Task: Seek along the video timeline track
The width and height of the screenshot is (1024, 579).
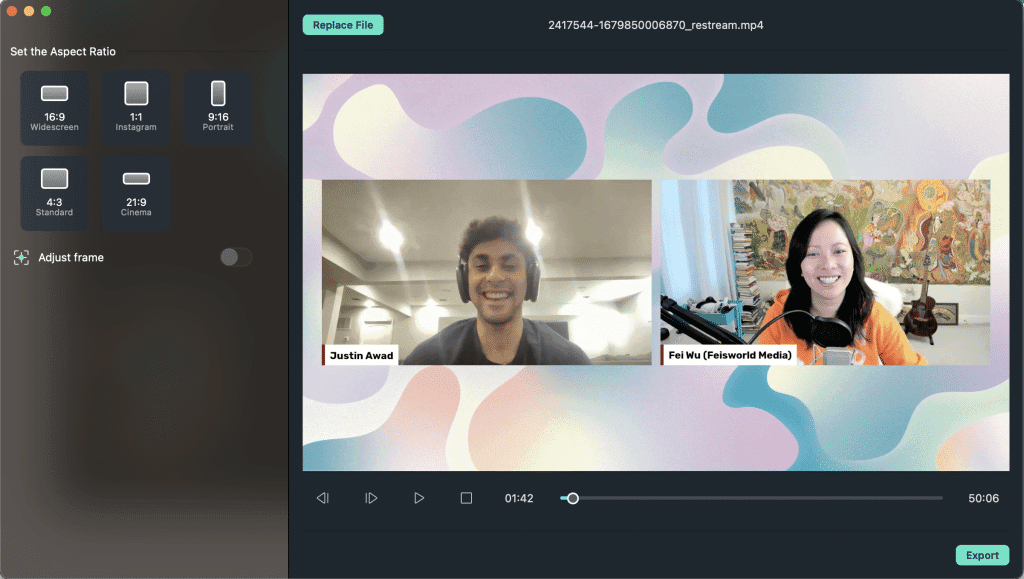Action: coord(751,498)
